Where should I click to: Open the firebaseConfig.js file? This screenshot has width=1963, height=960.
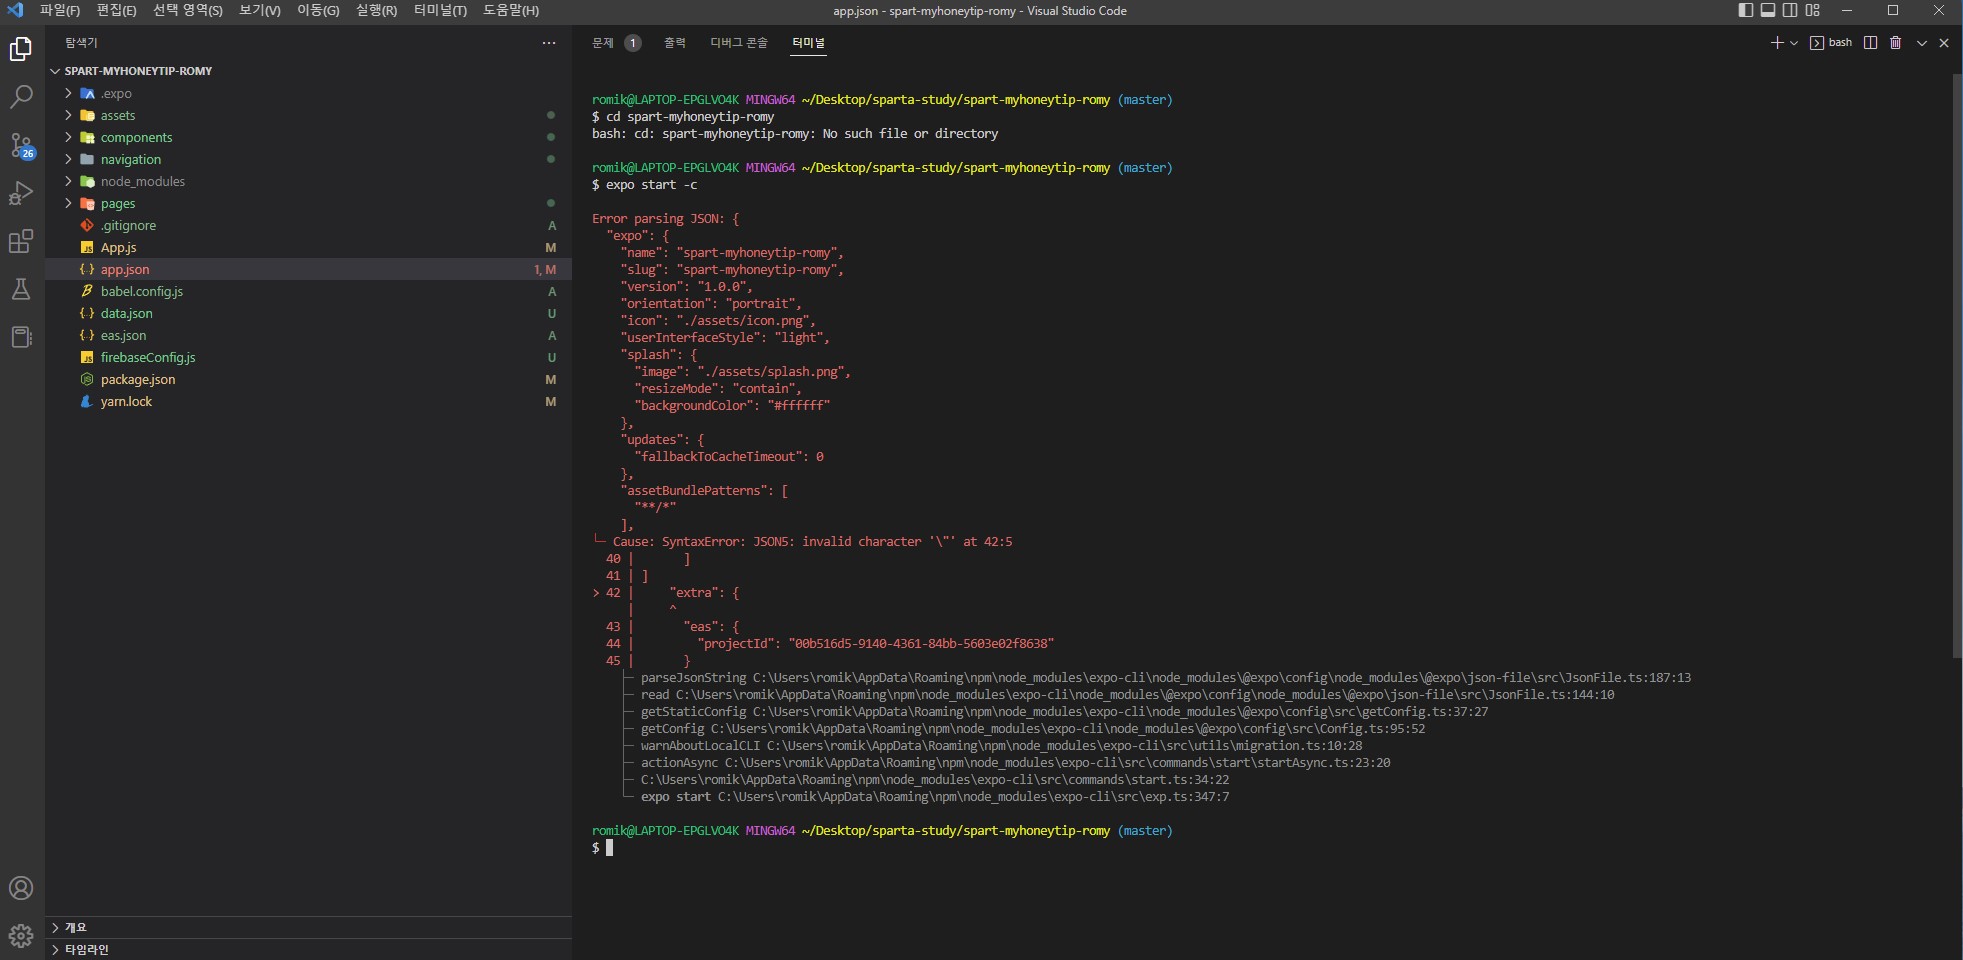[309, 357]
